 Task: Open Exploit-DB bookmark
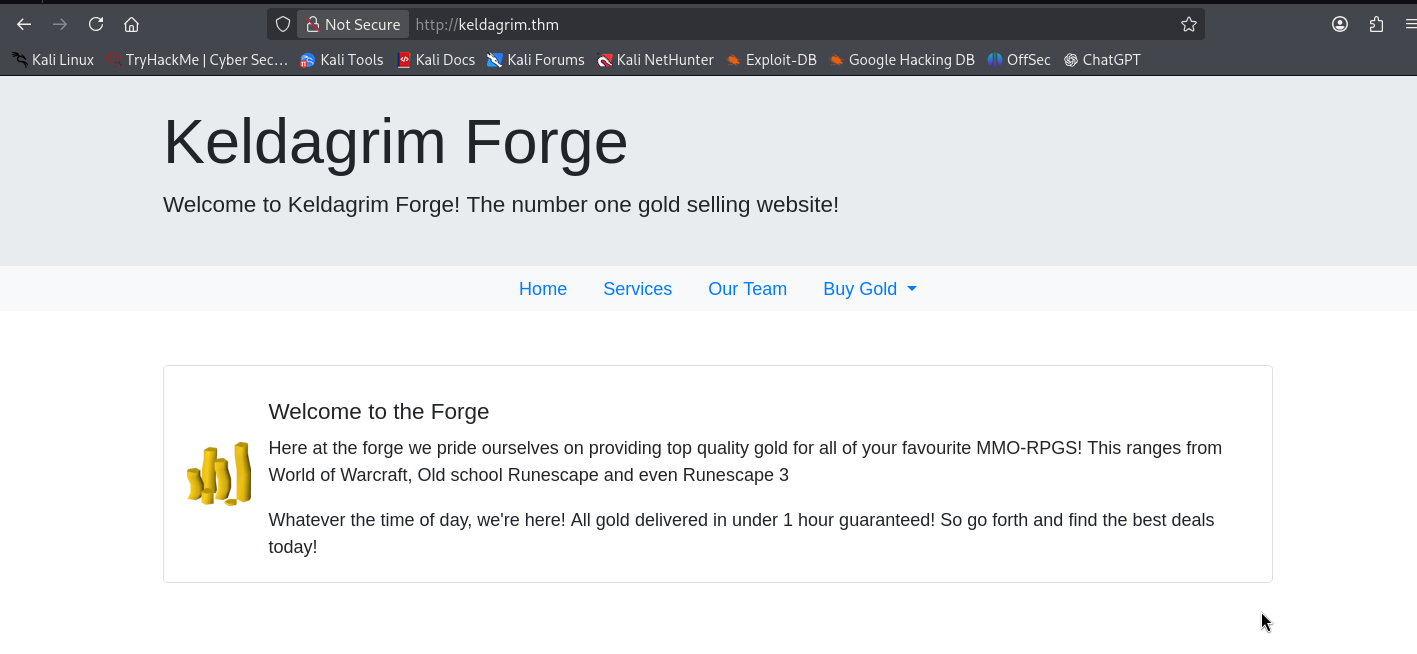click(771, 60)
